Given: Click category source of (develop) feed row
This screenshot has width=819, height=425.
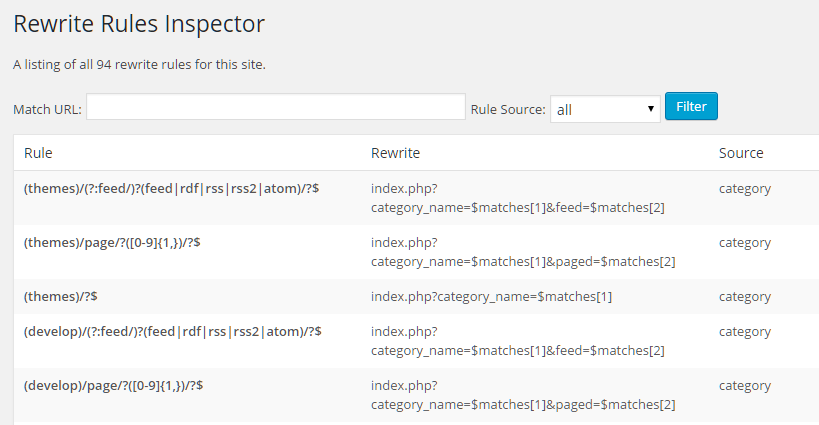Looking at the screenshot, I should 744,332.
